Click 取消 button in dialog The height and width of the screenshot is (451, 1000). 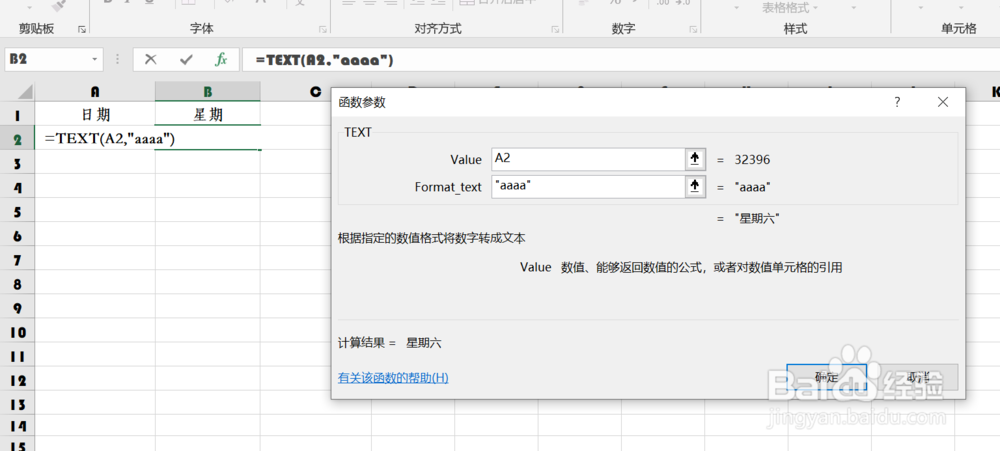[x=918, y=377]
